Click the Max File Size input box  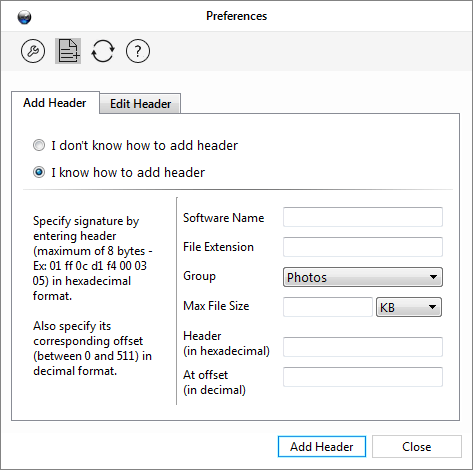328,307
